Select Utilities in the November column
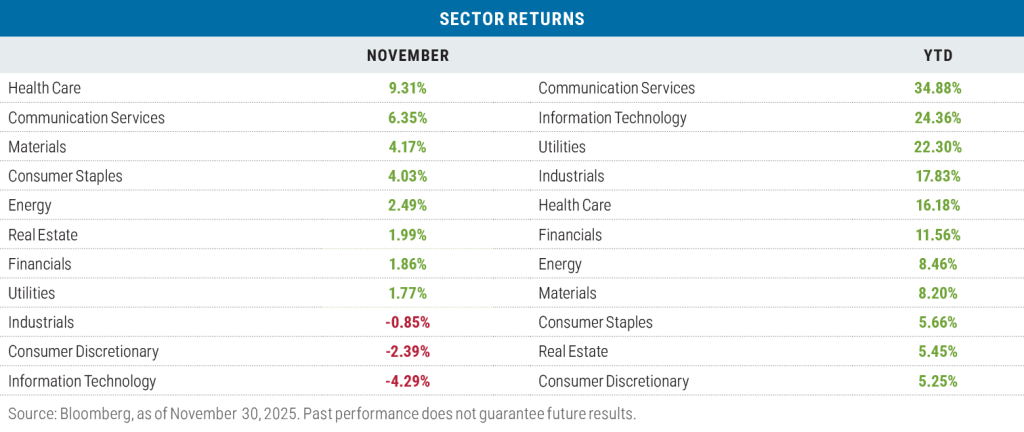Image resolution: width=1024 pixels, height=432 pixels. coord(32,293)
